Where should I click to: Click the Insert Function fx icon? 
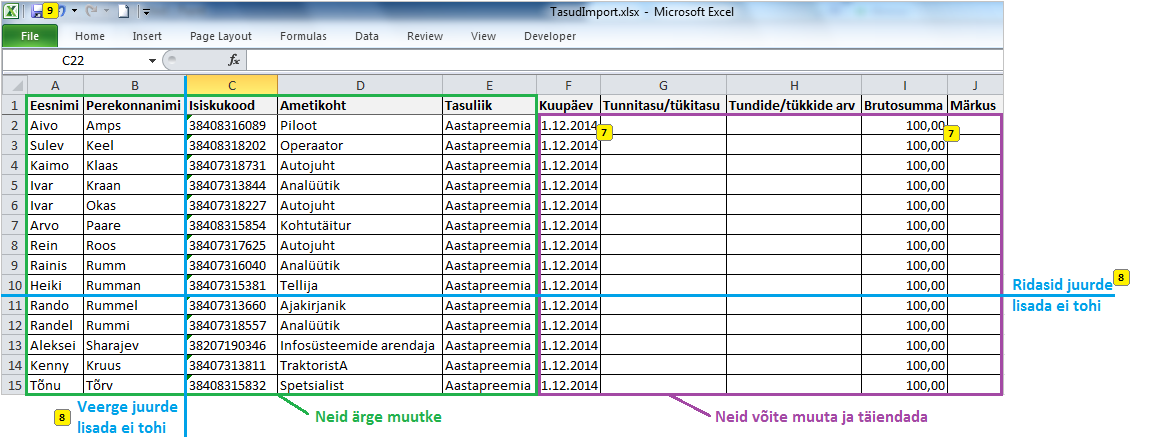(x=234, y=61)
